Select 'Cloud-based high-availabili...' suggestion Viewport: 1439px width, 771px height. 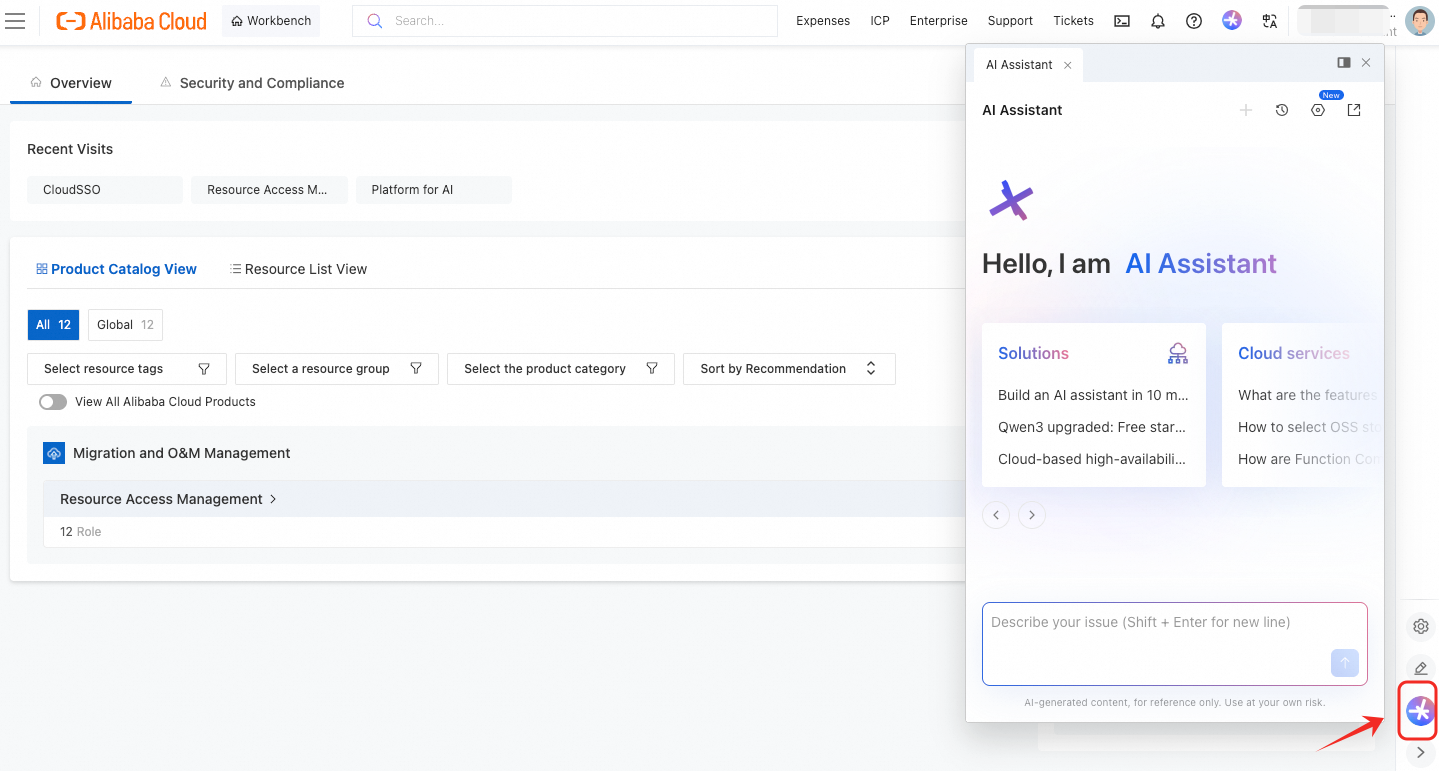tap(1093, 459)
